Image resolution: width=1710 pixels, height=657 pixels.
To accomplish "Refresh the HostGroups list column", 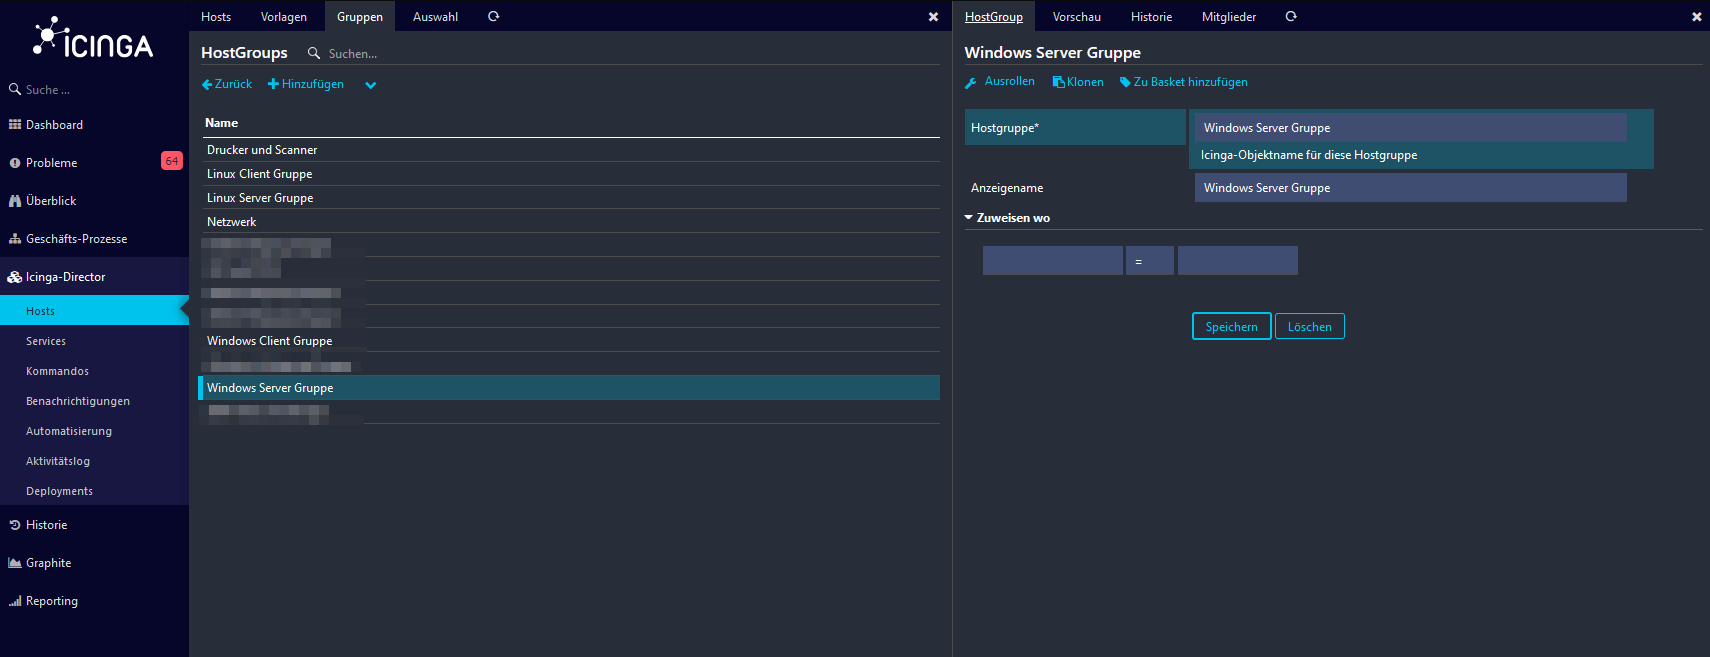I will [x=493, y=16].
